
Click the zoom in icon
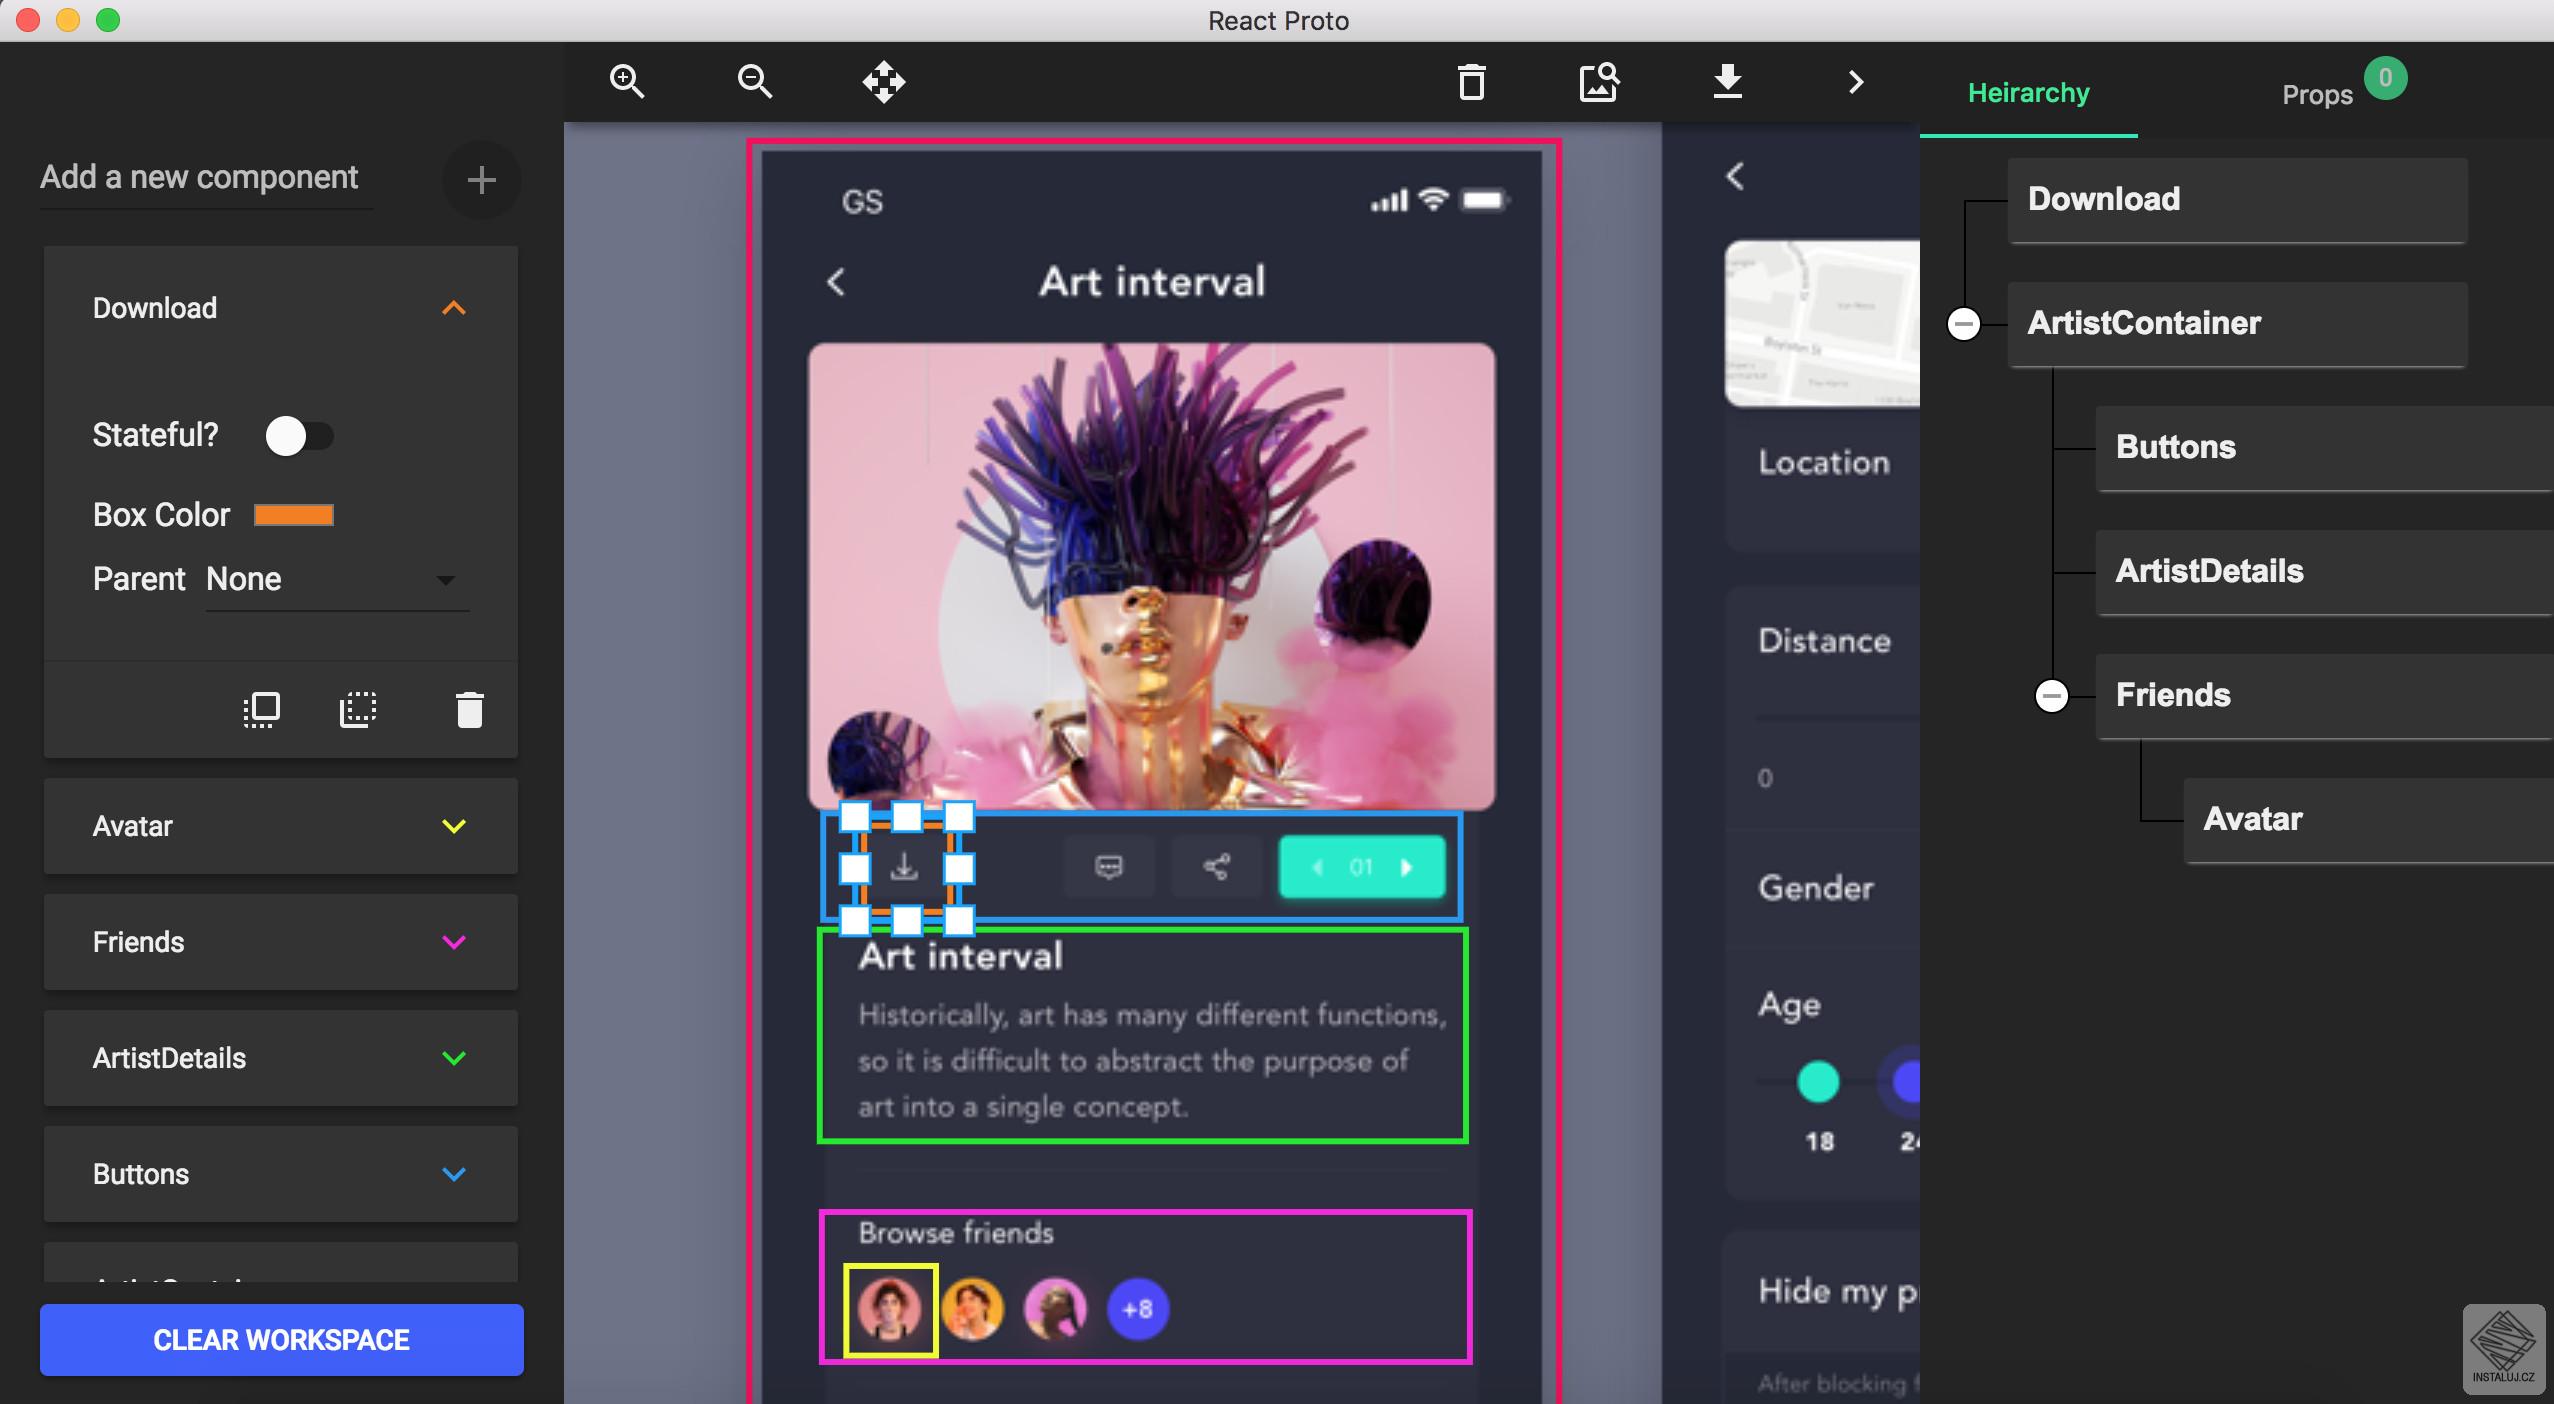(x=627, y=81)
